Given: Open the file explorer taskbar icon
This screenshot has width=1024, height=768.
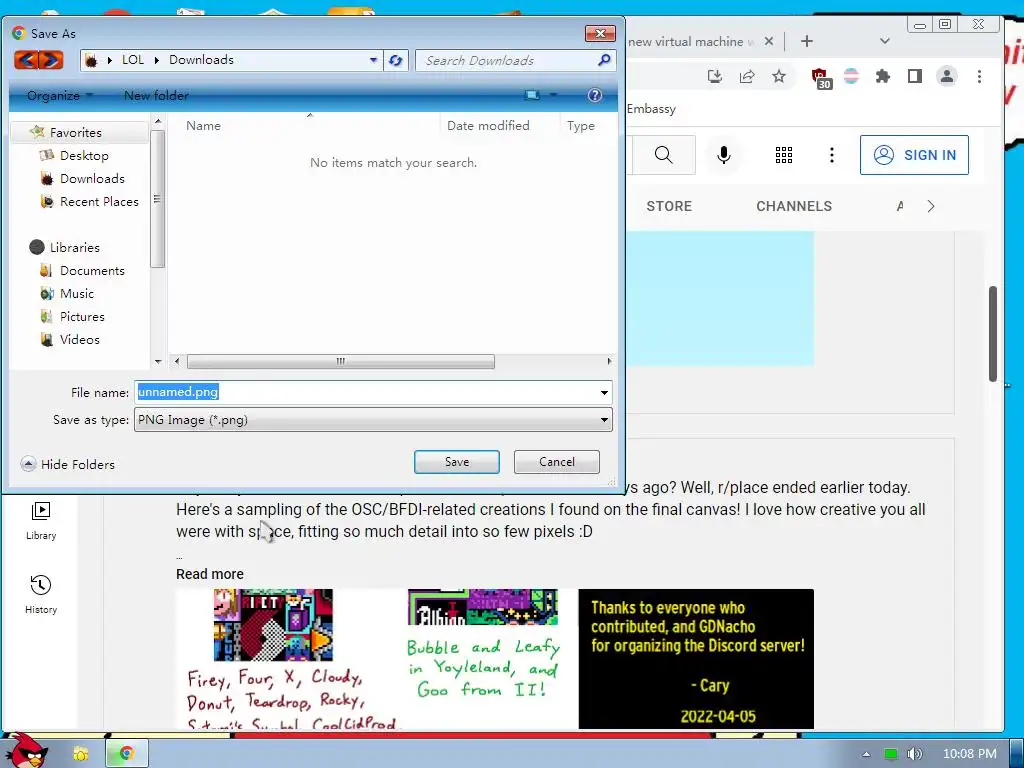Looking at the screenshot, I should click(81, 754).
